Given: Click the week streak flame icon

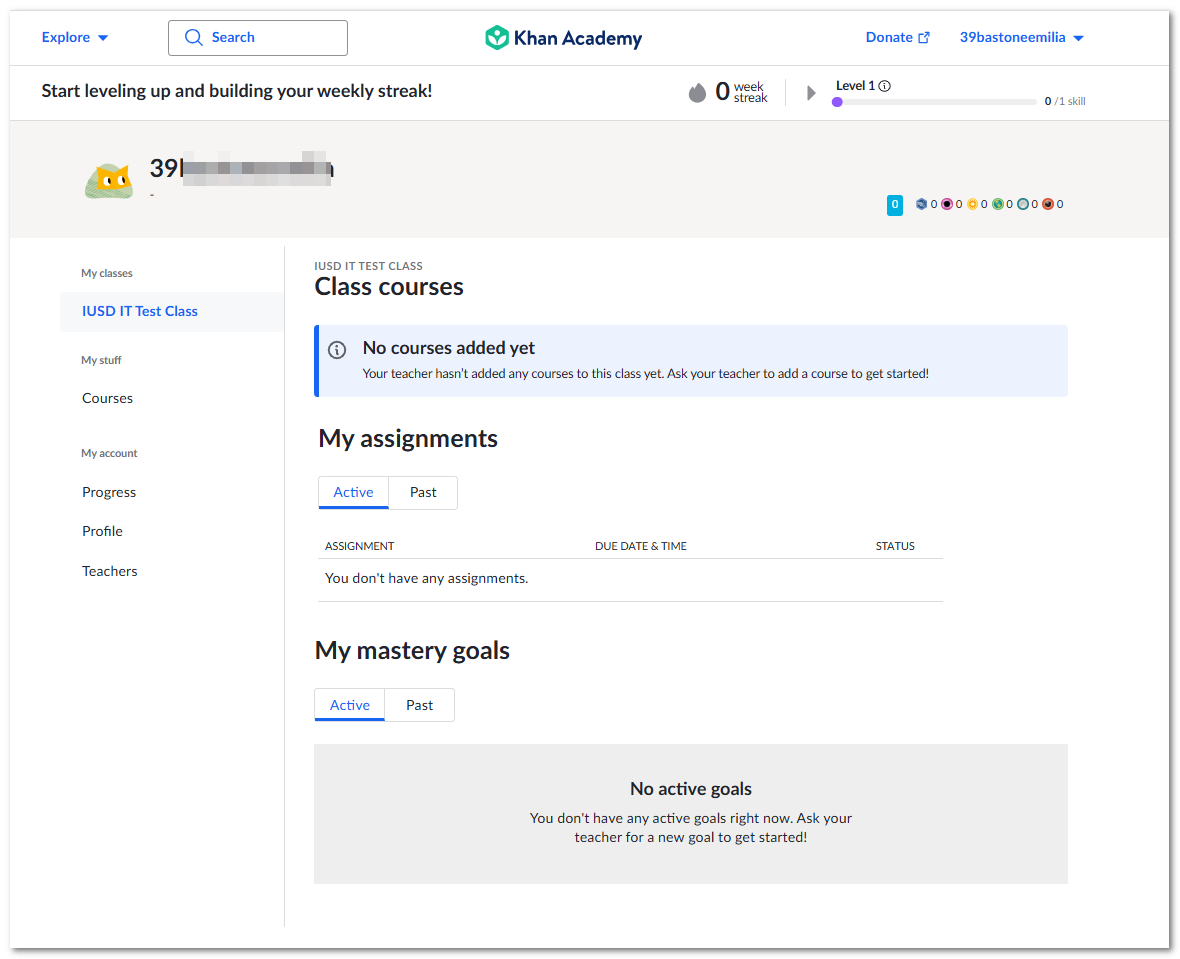Looking at the screenshot, I should [x=698, y=93].
